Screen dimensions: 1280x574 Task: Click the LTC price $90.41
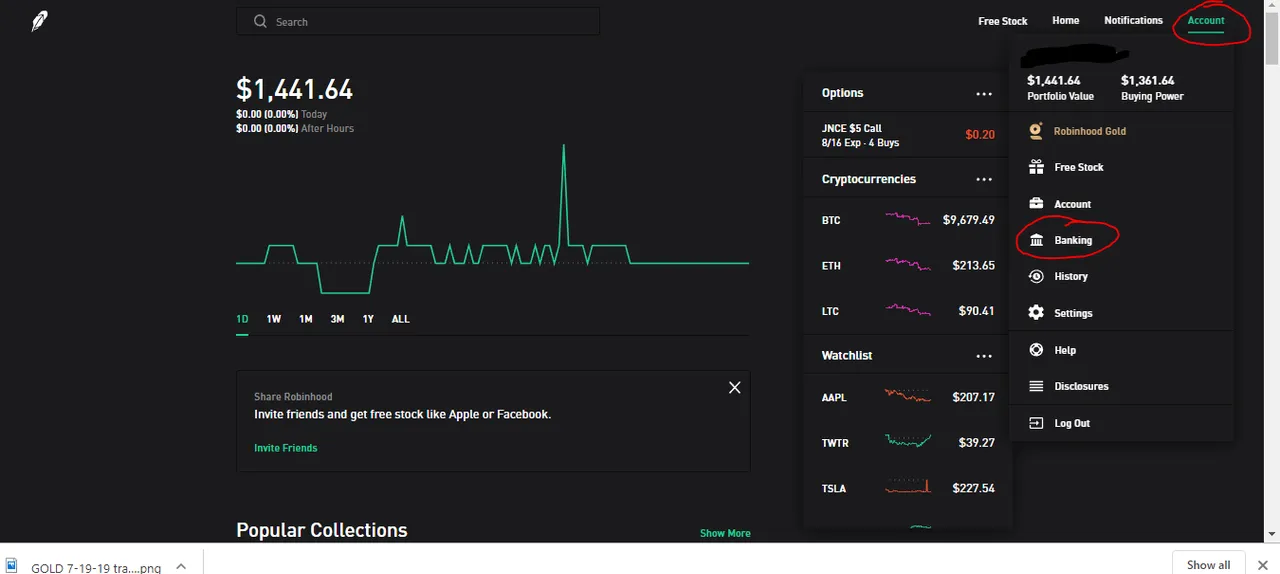[x=976, y=311]
